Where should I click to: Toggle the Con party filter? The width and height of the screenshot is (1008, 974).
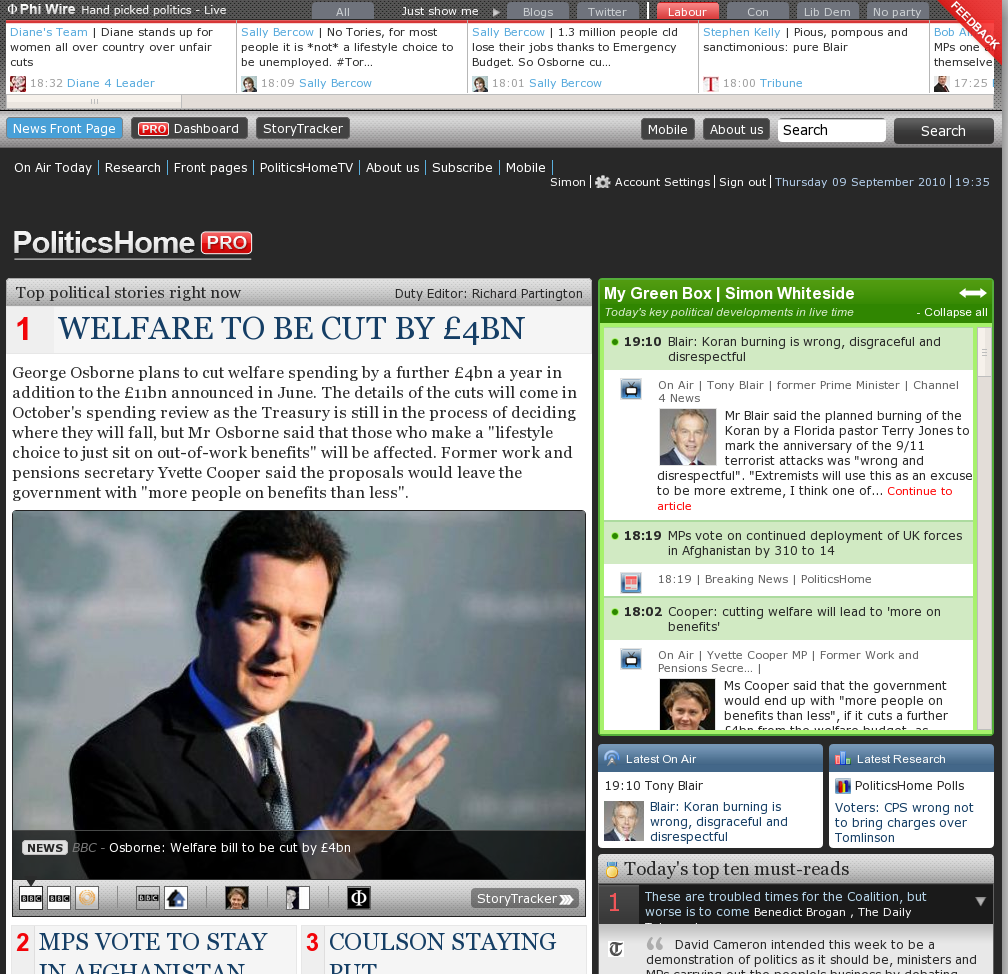pos(757,12)
